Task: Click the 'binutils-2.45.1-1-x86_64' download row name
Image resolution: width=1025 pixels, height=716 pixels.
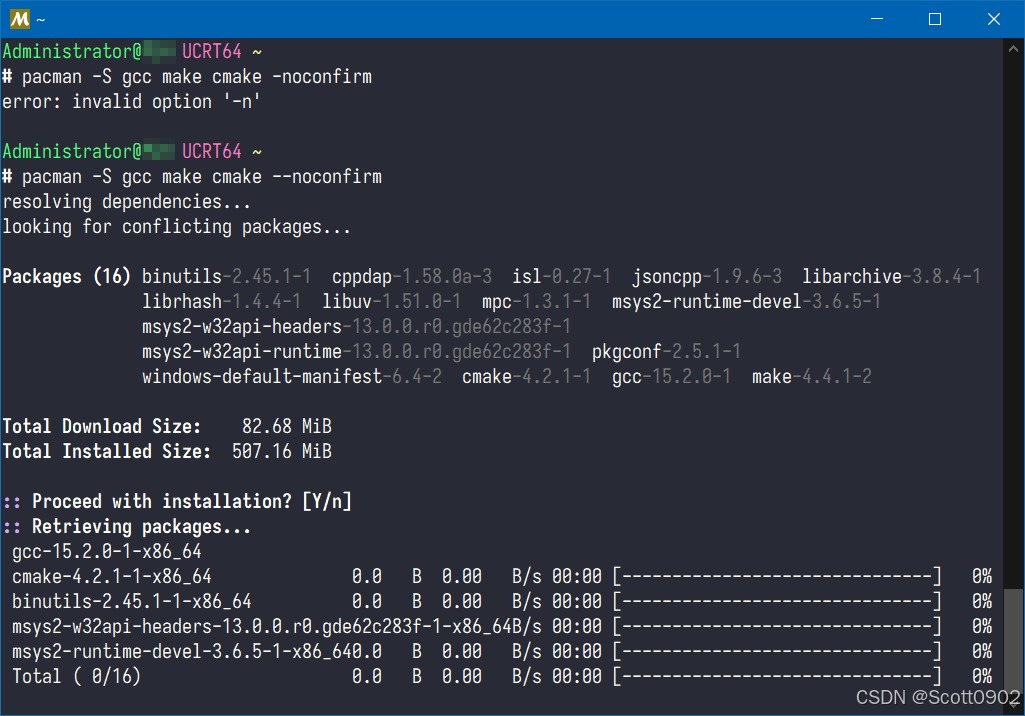Action: [131, 602]
